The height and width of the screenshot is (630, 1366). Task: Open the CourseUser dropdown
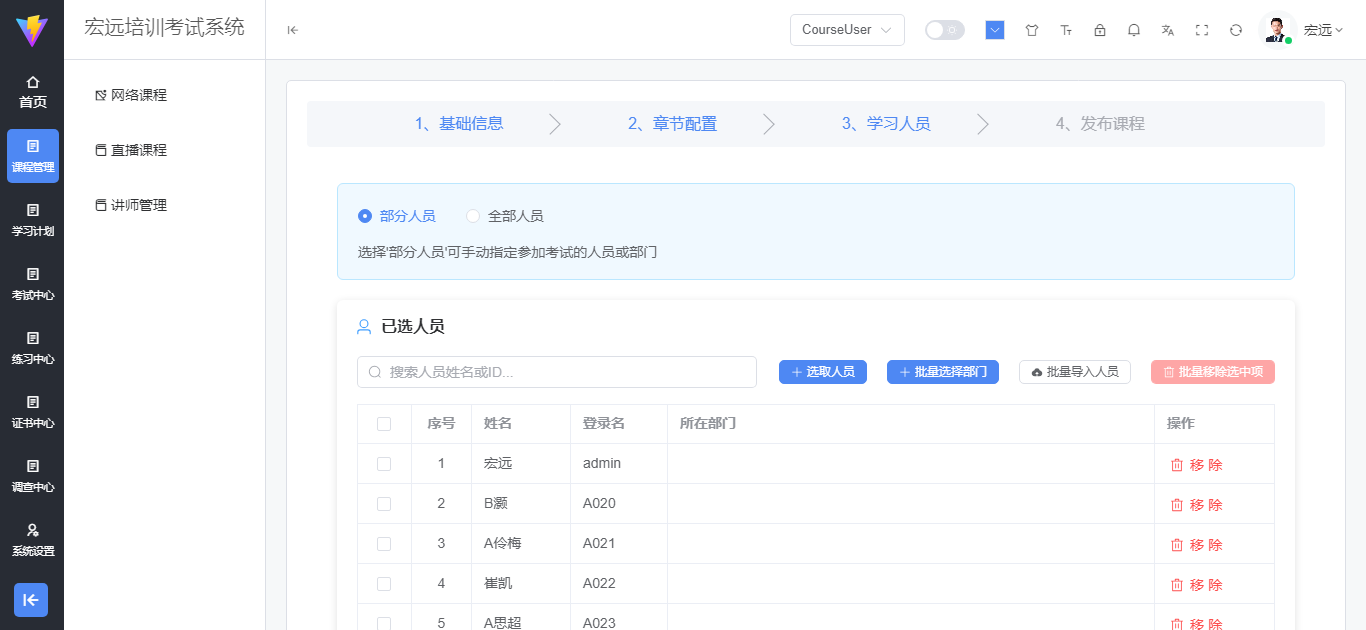tap(847, 30)
